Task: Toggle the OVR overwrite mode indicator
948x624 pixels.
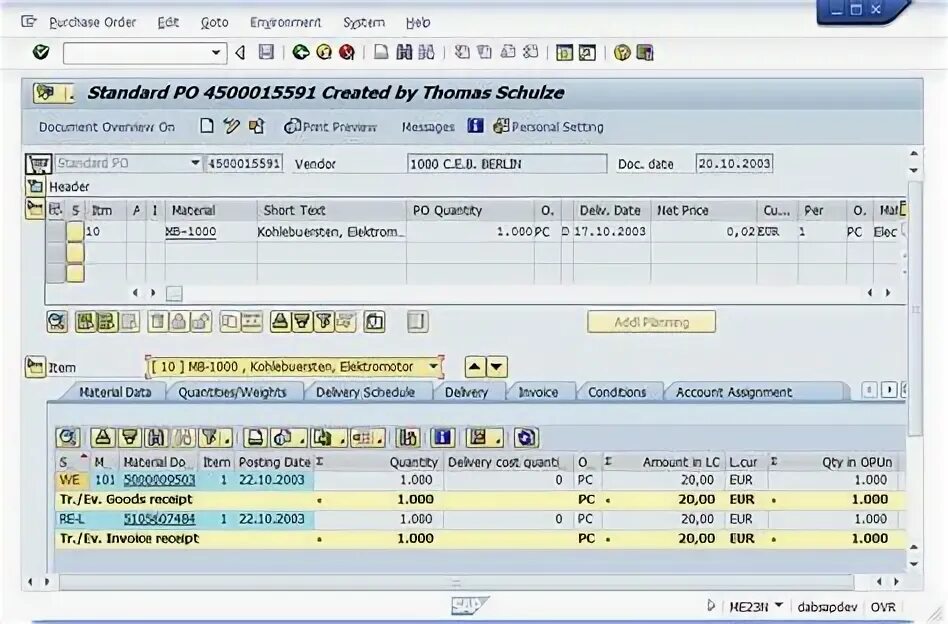Action: 883,607
